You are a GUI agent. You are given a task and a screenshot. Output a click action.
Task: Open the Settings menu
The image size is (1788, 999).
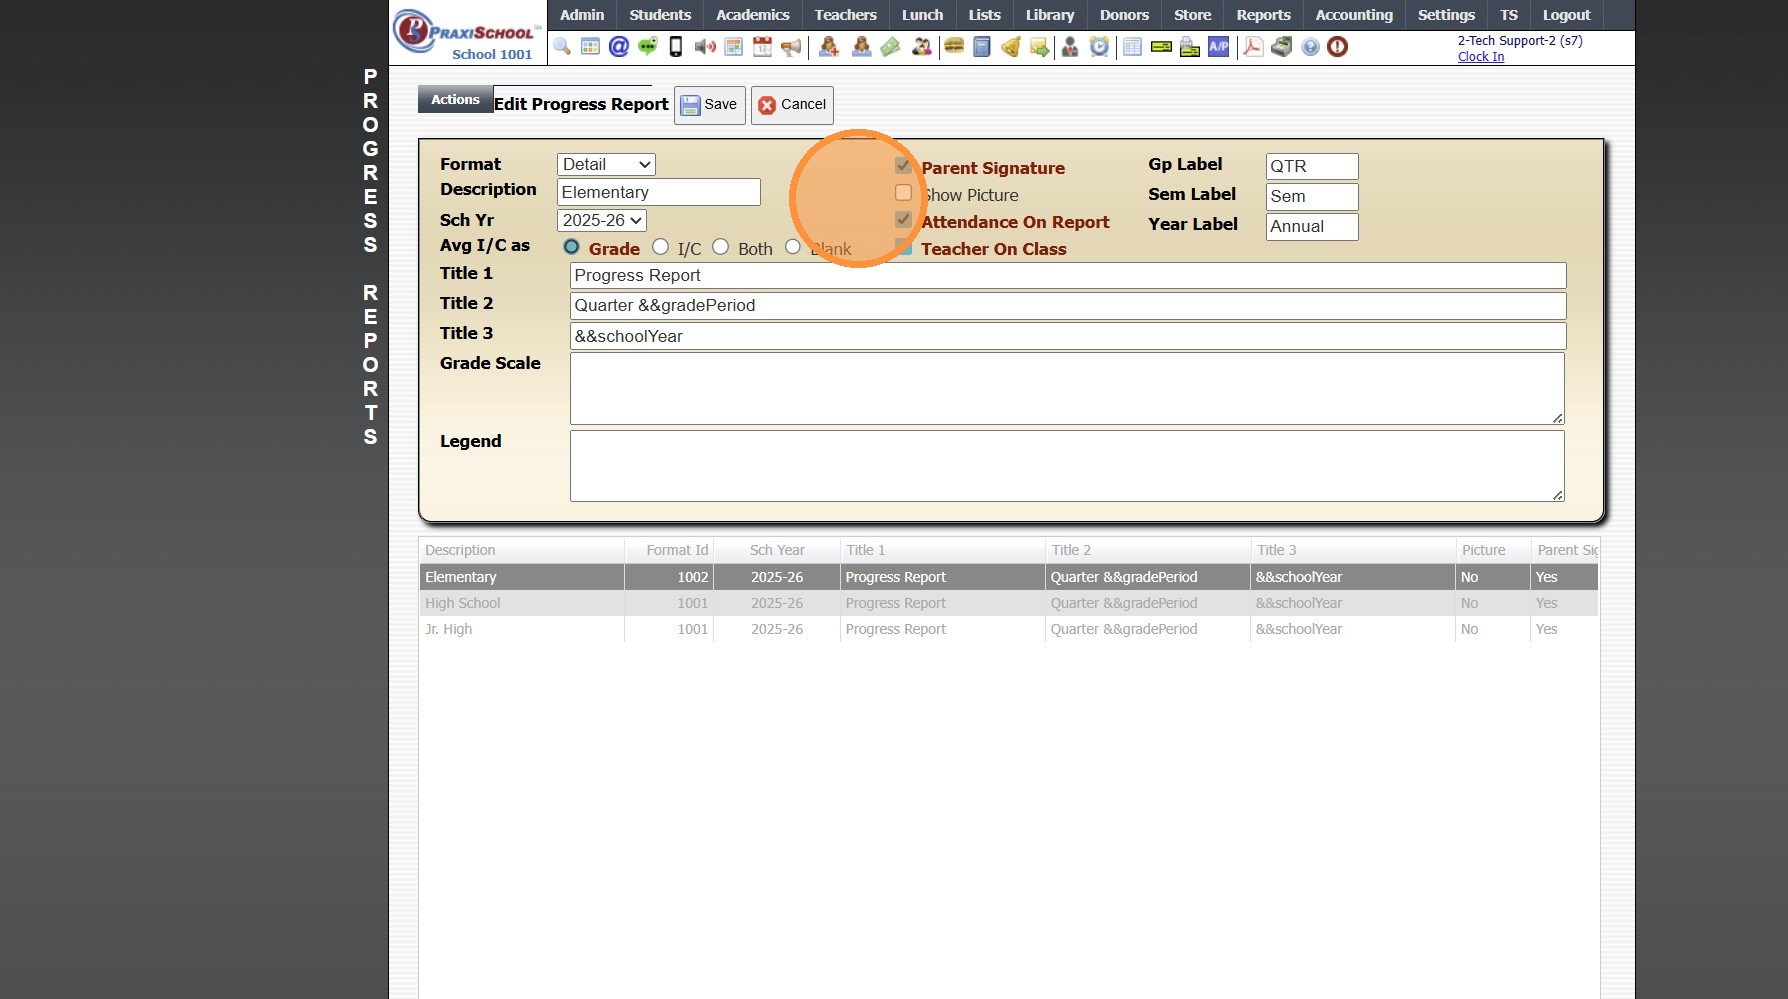click(x=1446, y=15)
